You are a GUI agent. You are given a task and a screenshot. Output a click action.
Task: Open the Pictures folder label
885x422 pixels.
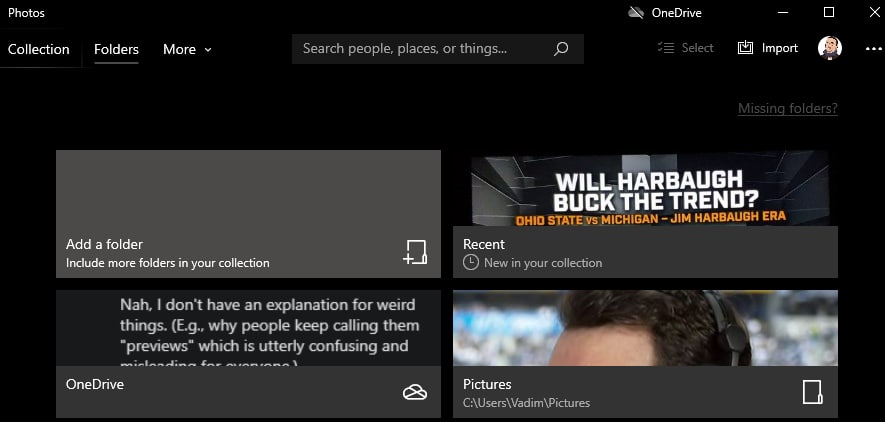(487, 384)
